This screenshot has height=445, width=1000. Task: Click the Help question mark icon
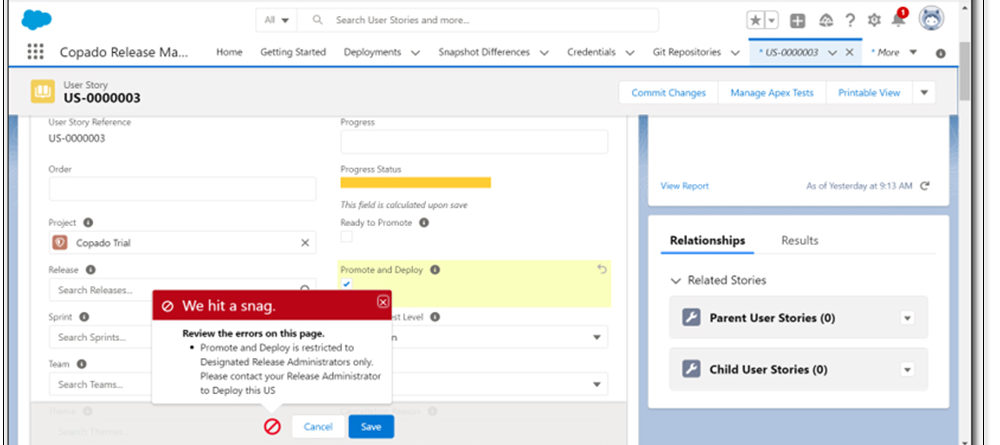[850, 20]
